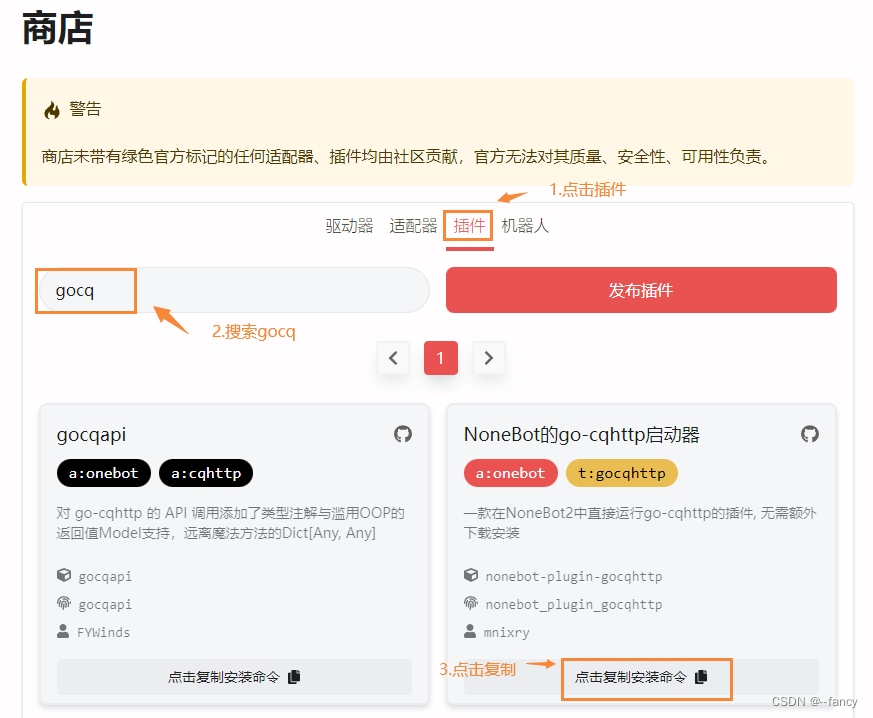The image size is (873, 718).
Task: Toggle the t:gocqhttp tag filter
Action: [x=622, y=473]
